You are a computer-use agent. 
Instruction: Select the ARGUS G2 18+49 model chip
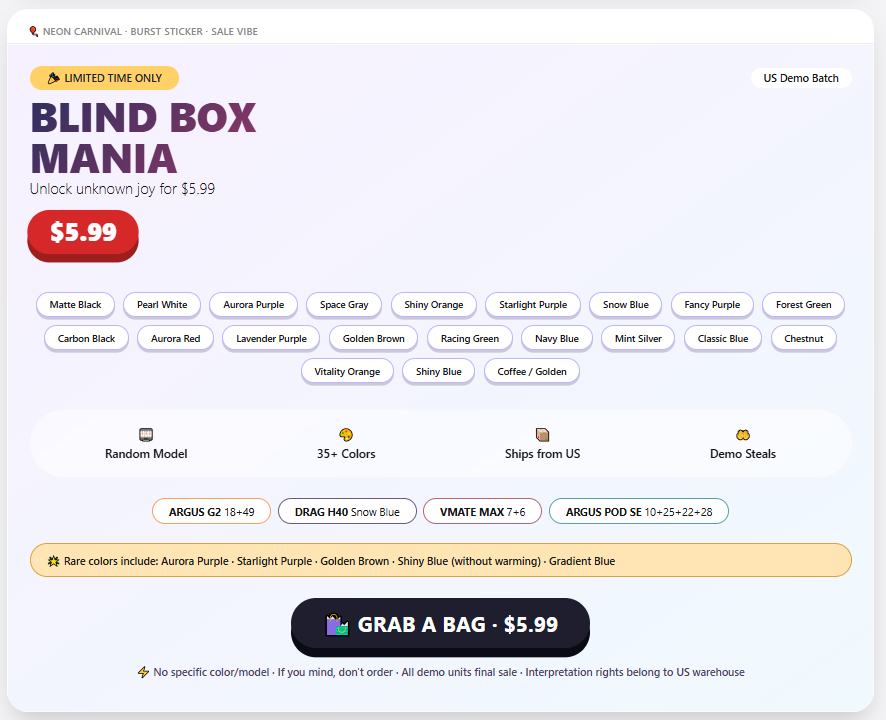[x=211, y=510]
